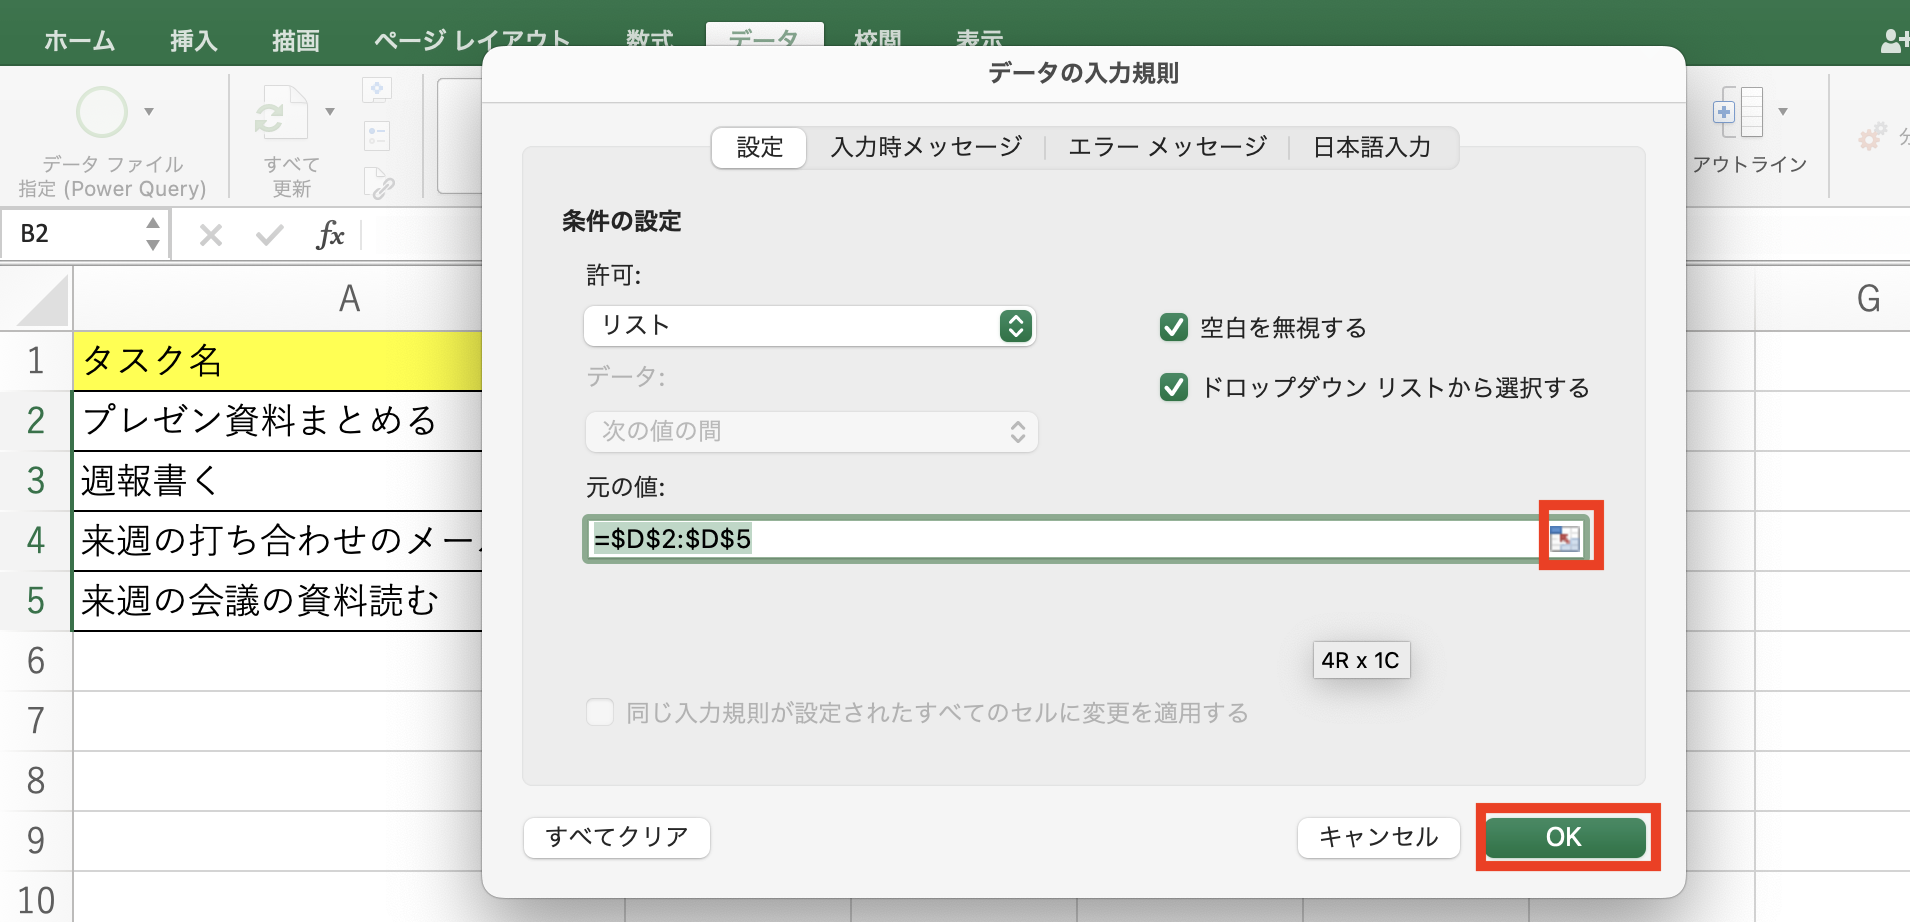This screenshot has width=1910, height=922.
Task: Uncheck ドロップダウン リストから選択する
Action: point(1175,388)
